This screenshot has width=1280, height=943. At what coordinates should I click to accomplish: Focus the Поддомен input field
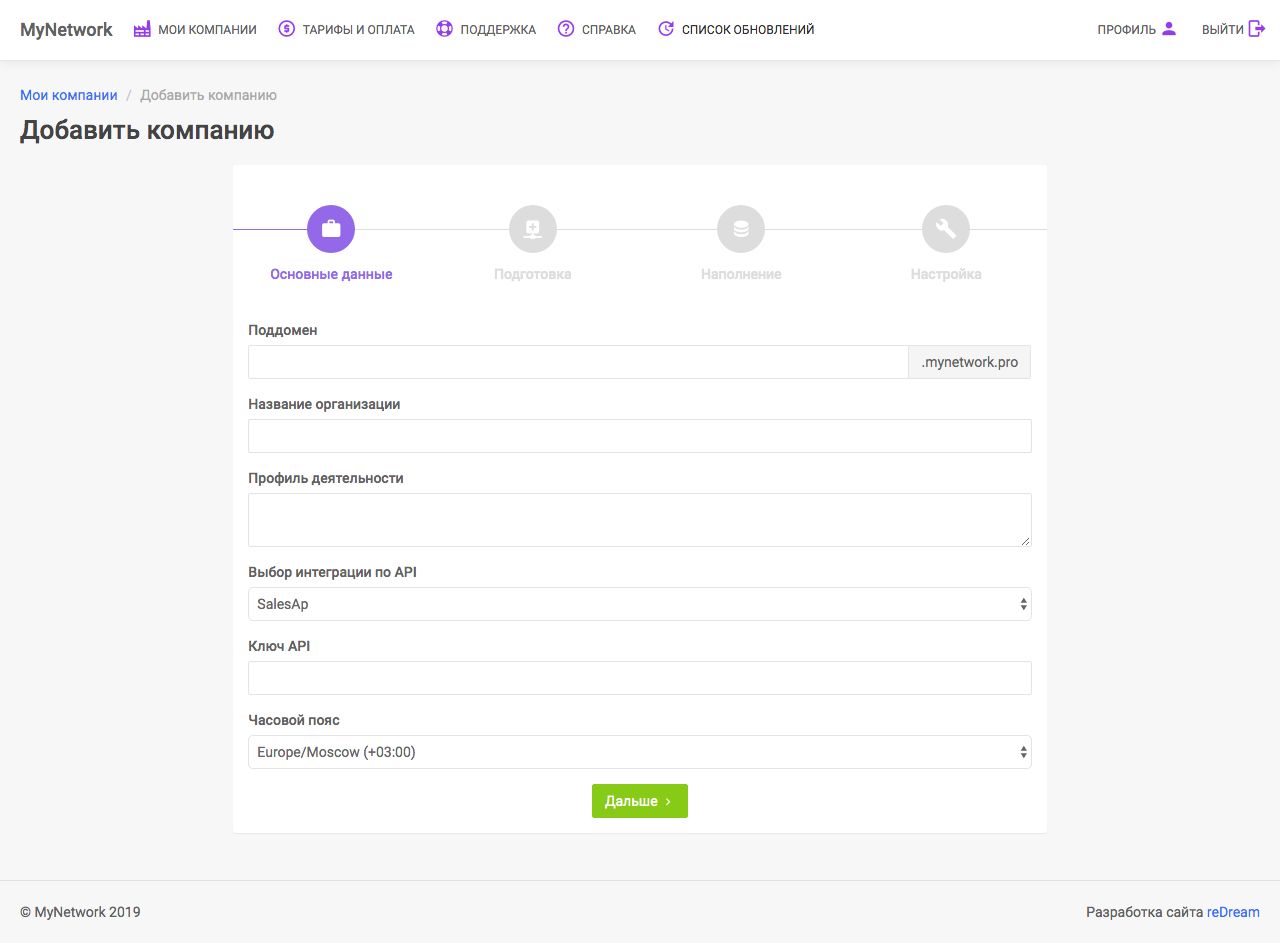[x=578, y=362]
